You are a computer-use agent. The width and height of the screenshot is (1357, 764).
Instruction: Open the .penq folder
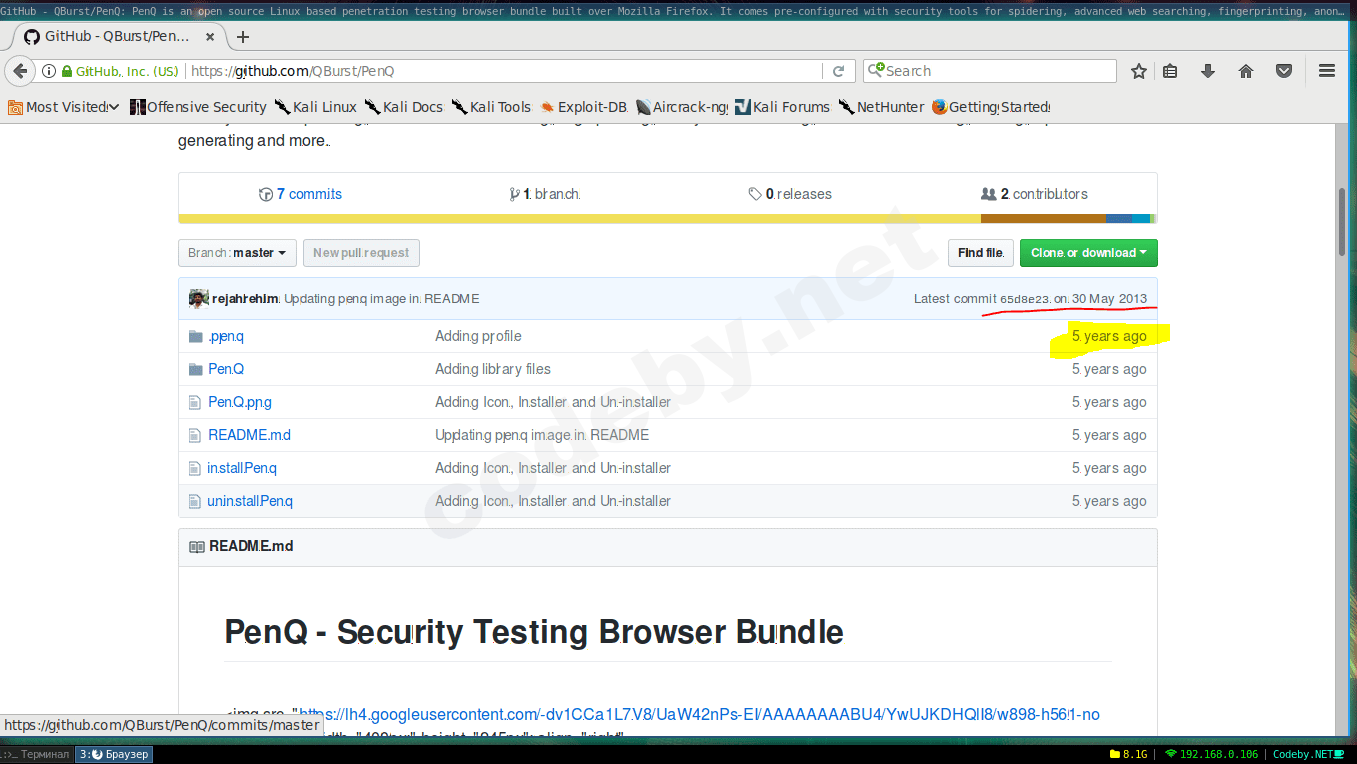pyautogui.click(x=226, y=336)
